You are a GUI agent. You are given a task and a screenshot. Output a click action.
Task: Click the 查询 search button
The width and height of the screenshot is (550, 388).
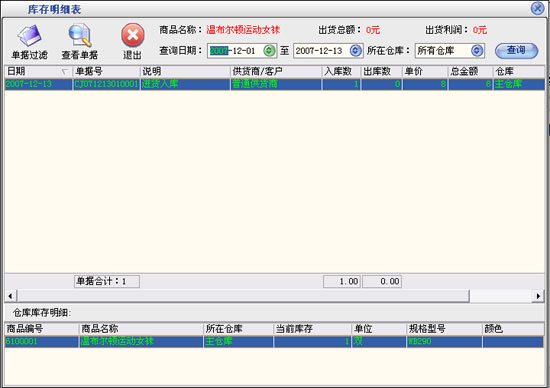pyautogui.click(x=516, y=51)
